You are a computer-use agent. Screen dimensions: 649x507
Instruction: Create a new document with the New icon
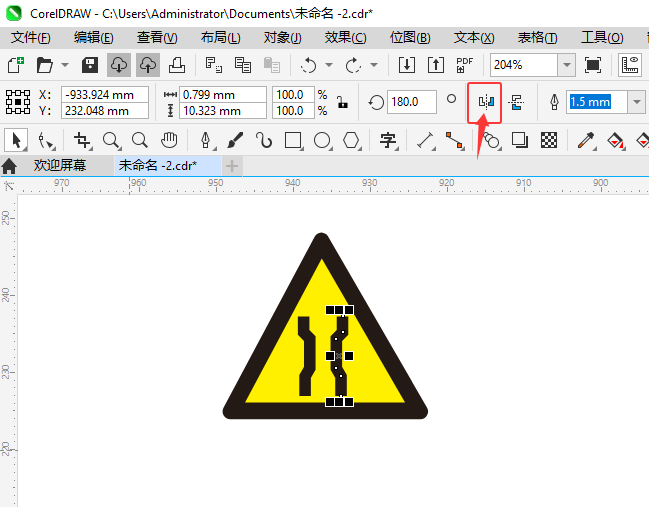[x=16, y=65]
